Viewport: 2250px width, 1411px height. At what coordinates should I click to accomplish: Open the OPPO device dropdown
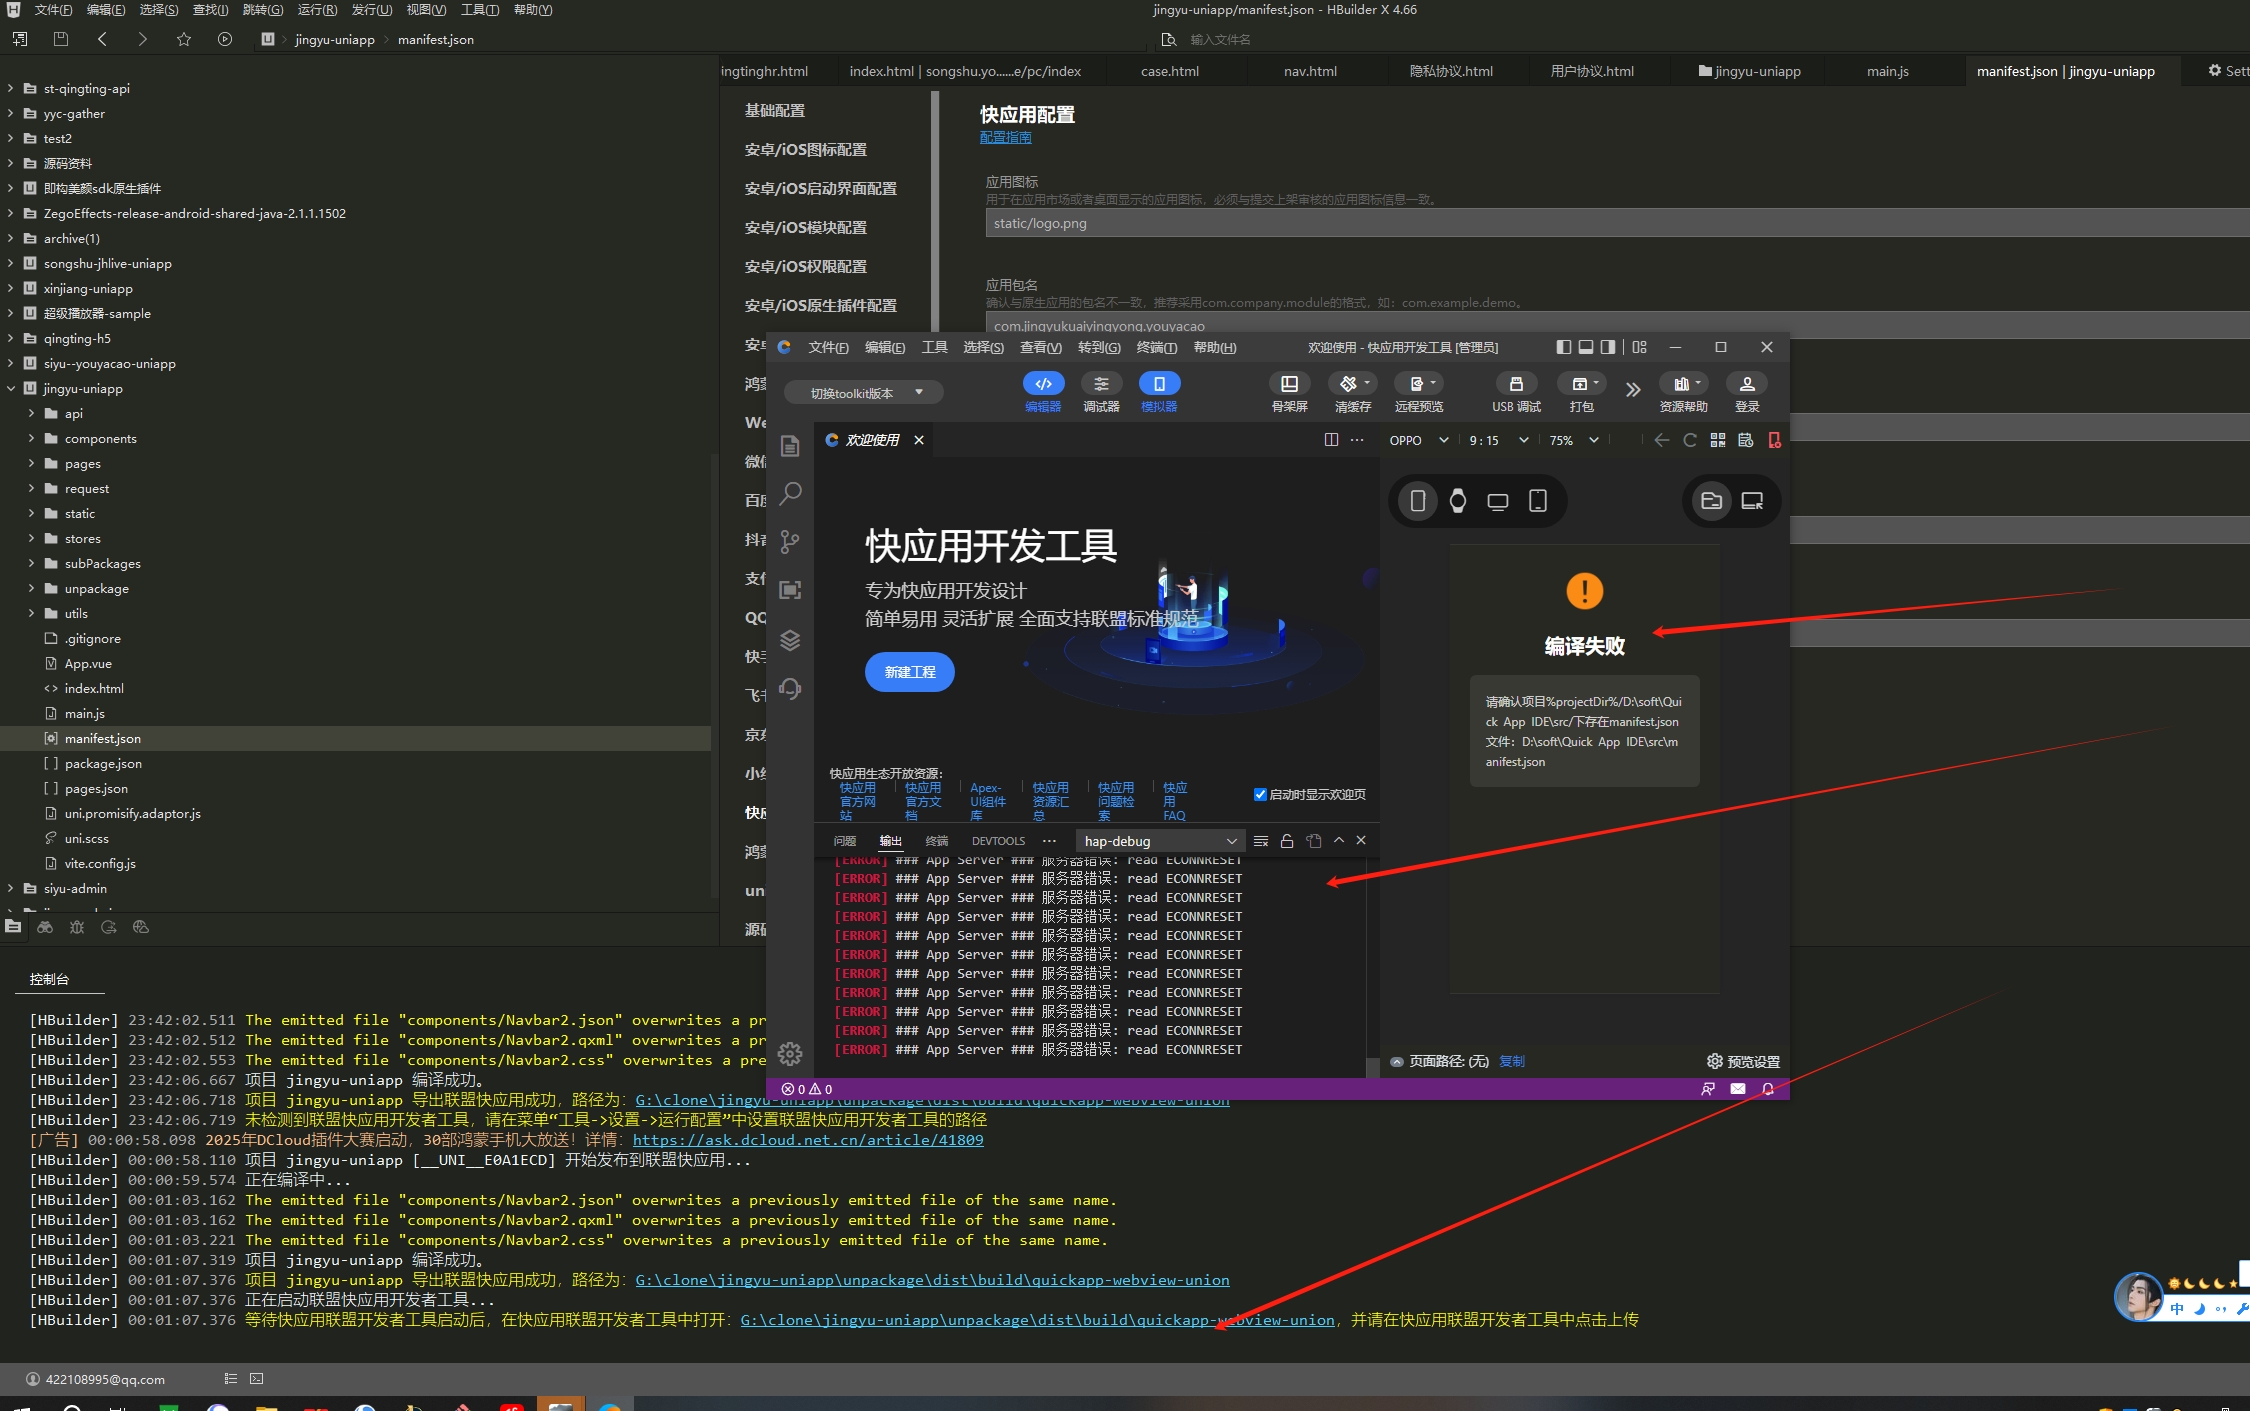pyautogui.click(x=1418, y=440)
